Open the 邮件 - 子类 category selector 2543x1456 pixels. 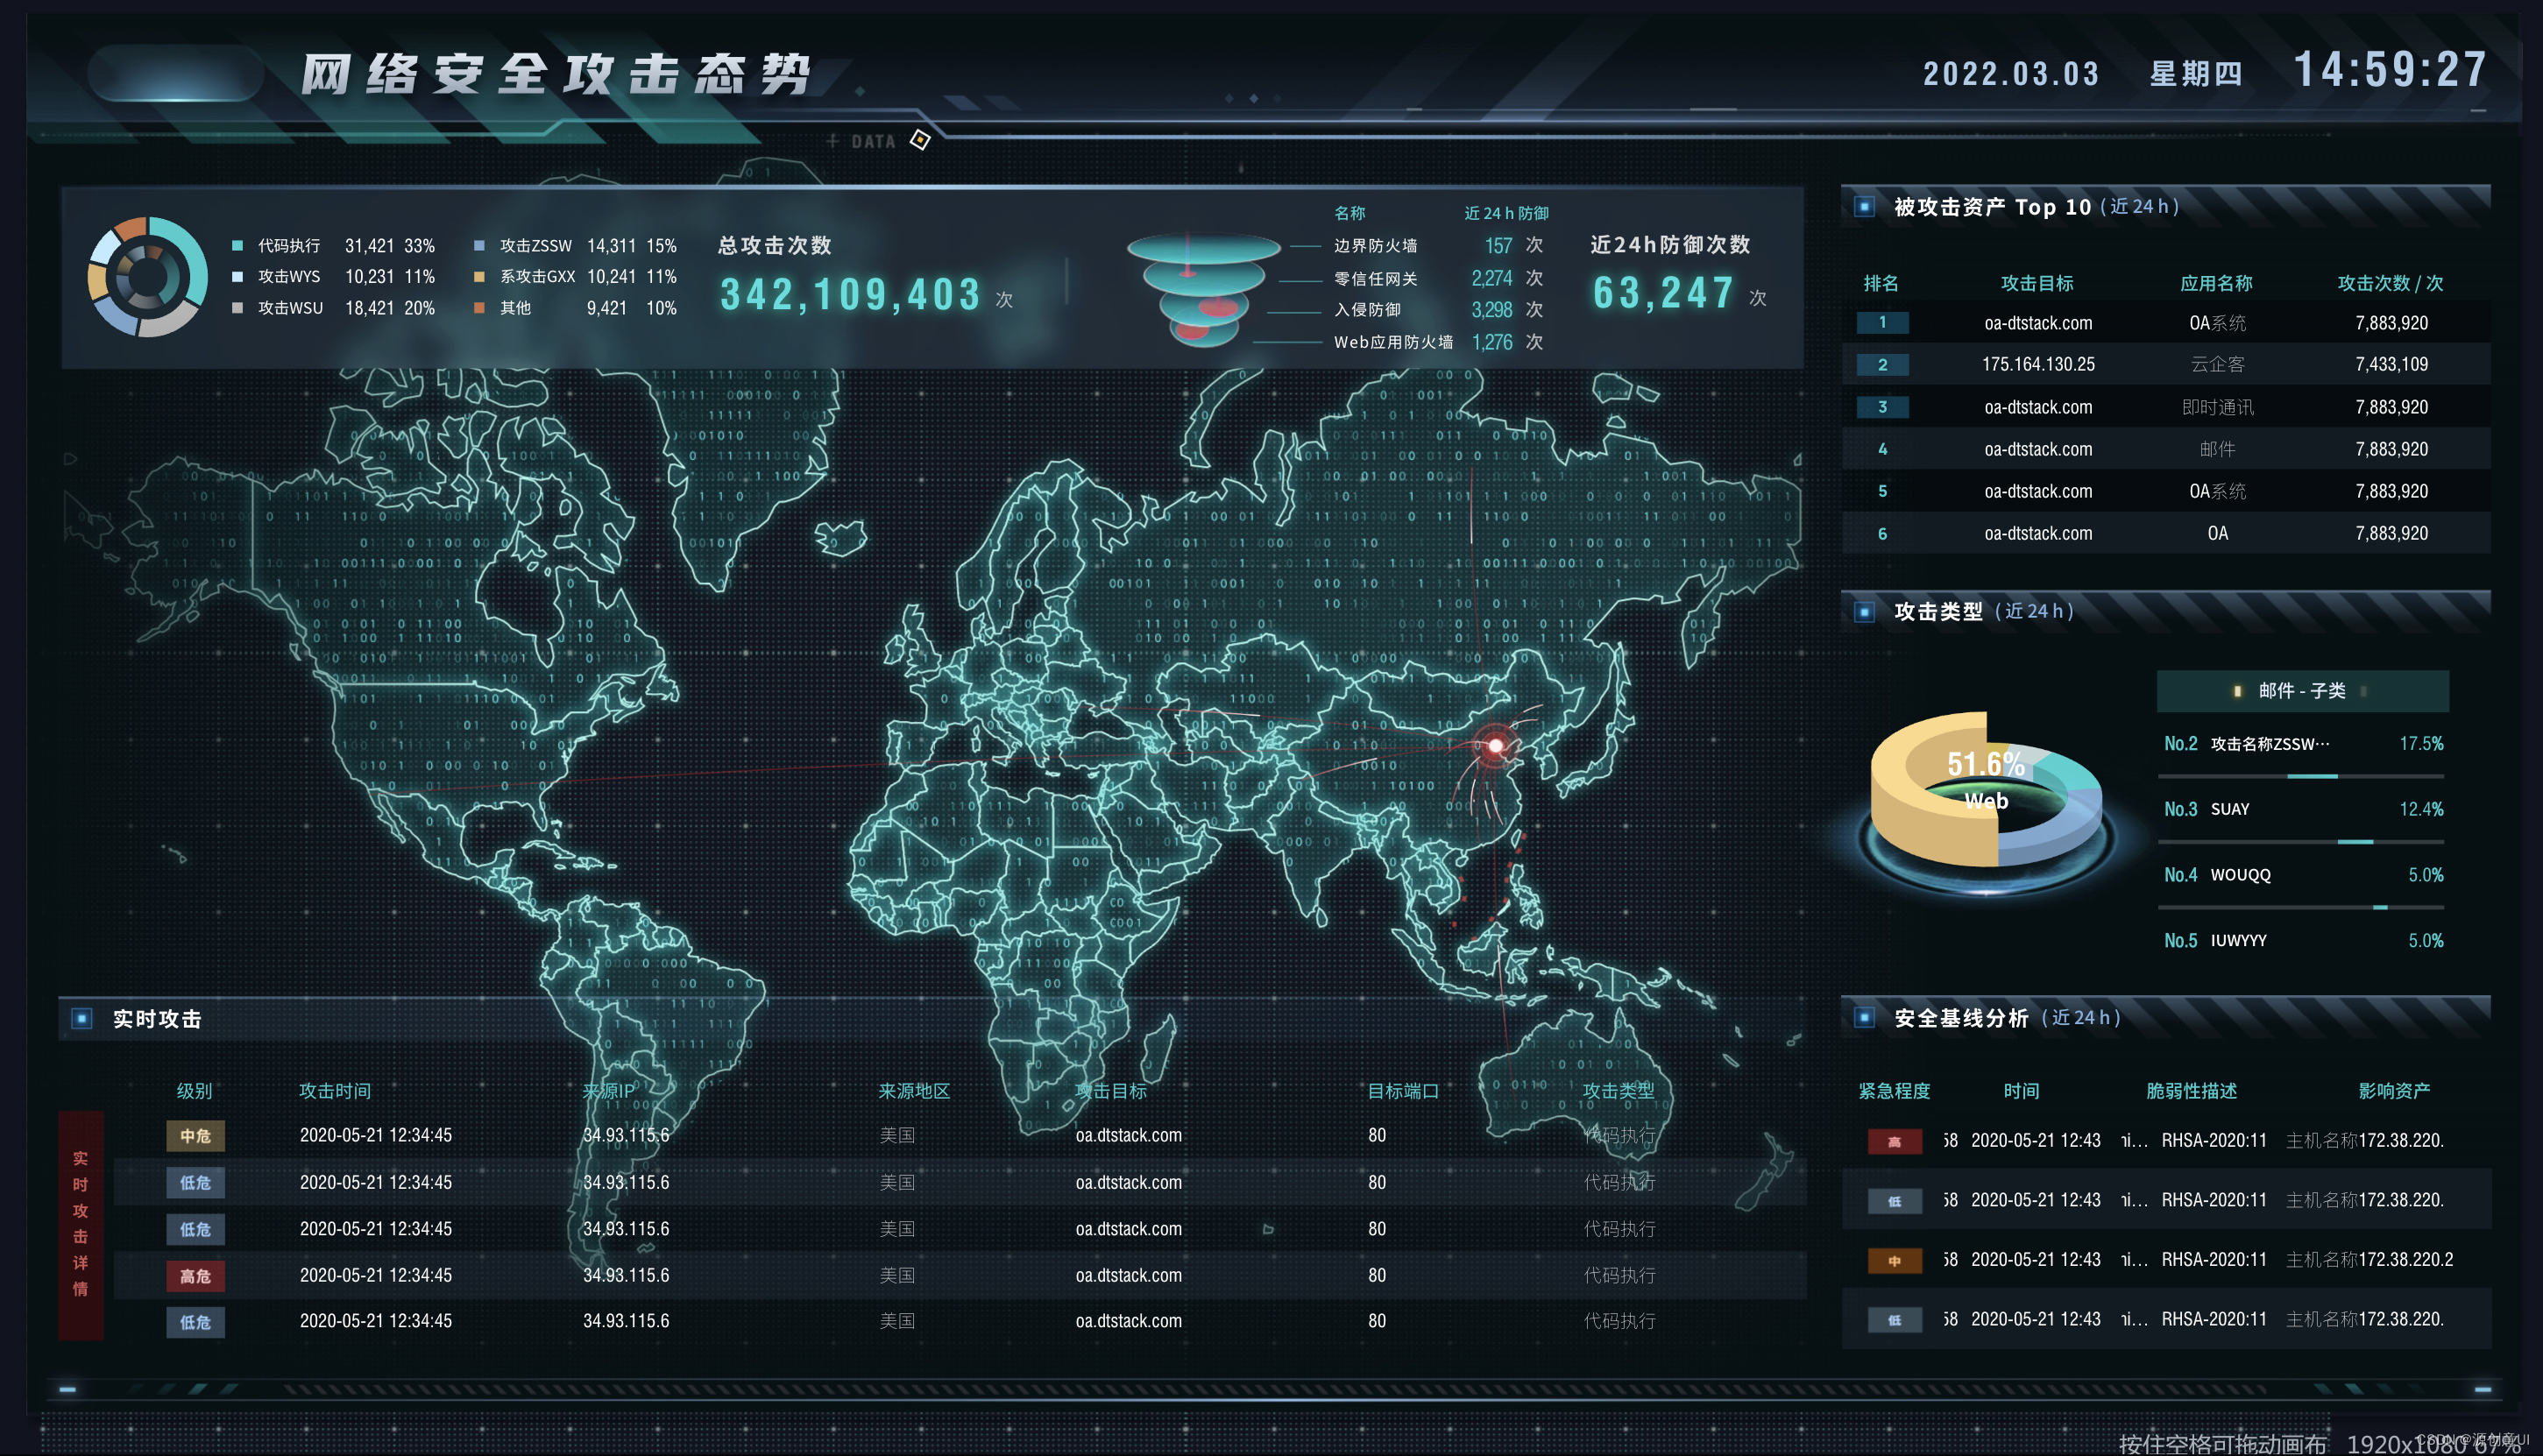pos(2301,691)
